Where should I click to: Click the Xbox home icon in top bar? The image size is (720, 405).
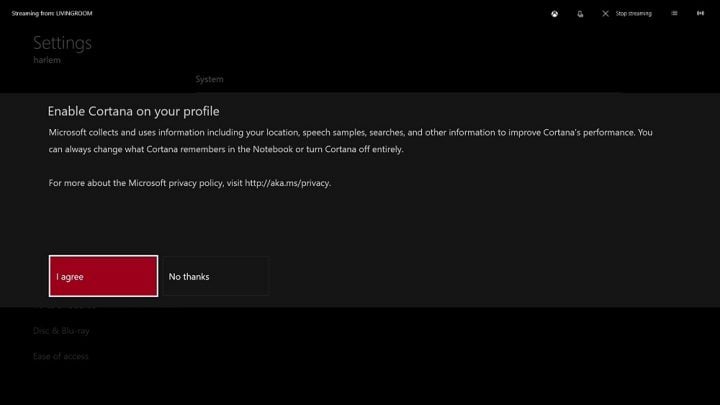pyautogui.click(x=555, y=14)
